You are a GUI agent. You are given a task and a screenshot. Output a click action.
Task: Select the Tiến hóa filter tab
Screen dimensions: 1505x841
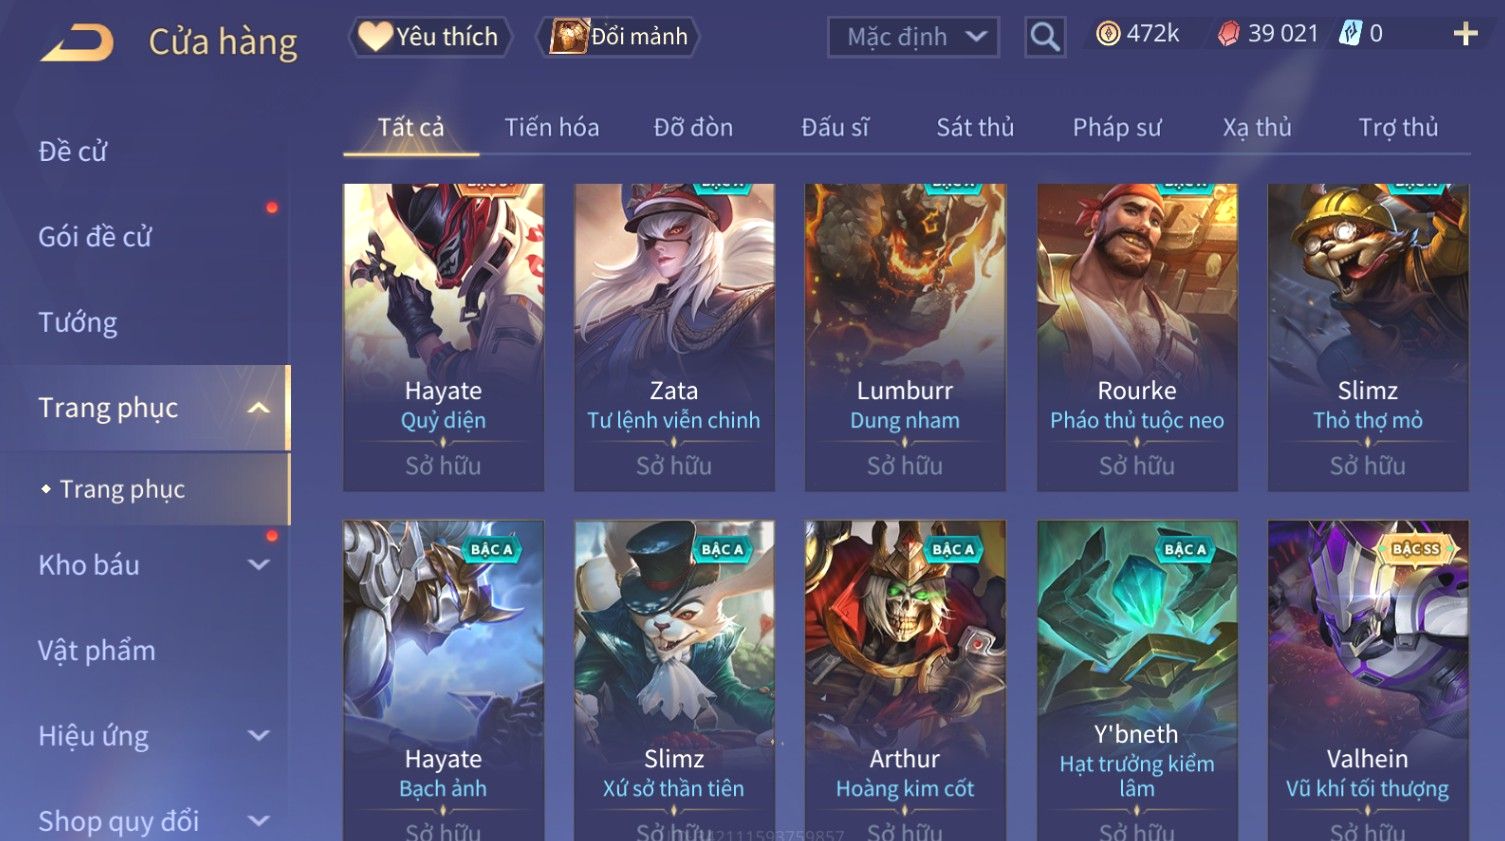point(552,127)
